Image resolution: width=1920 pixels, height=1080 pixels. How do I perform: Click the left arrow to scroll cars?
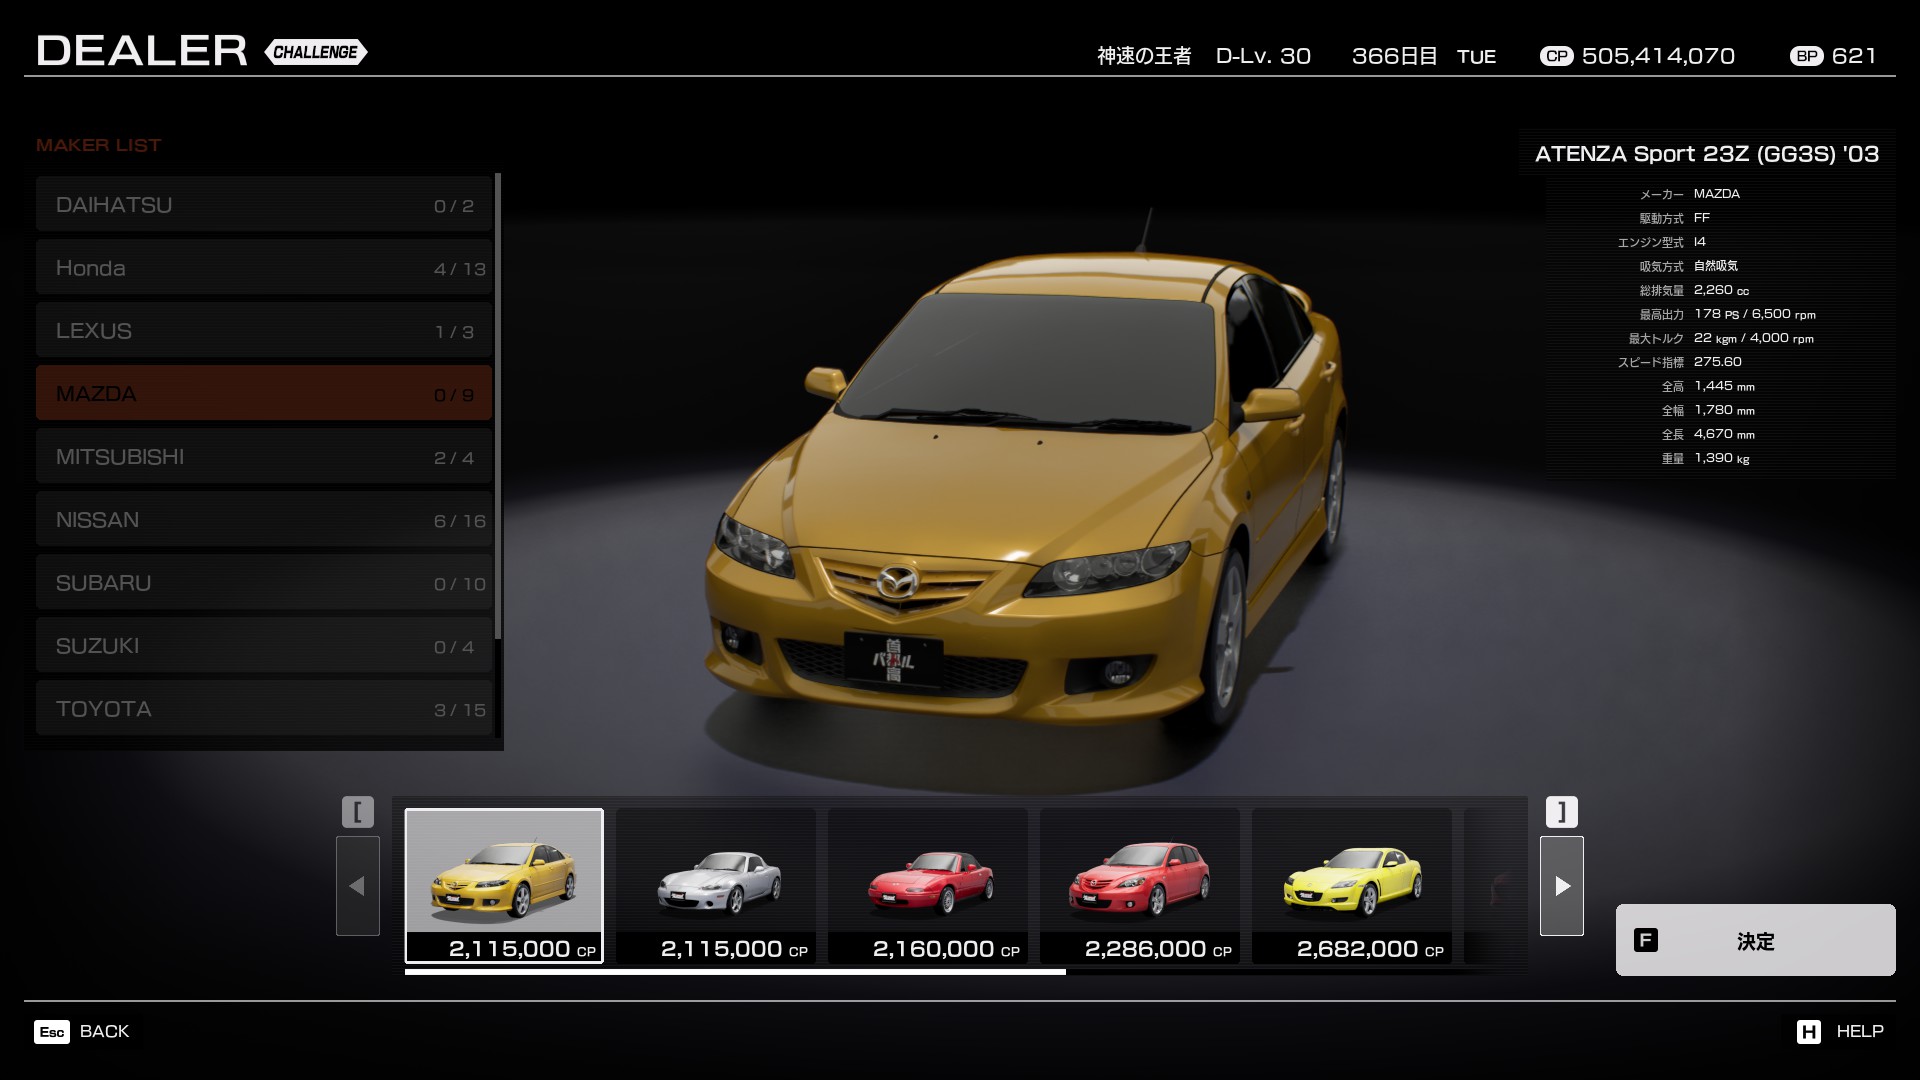(x=357, y=886)
